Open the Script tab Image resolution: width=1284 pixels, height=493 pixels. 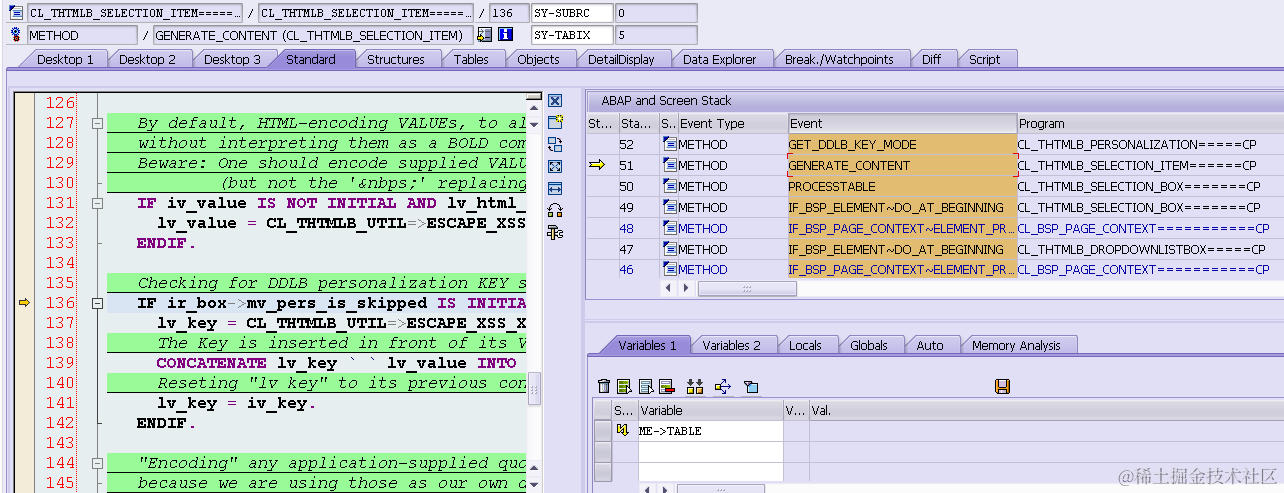pos(985,59)
